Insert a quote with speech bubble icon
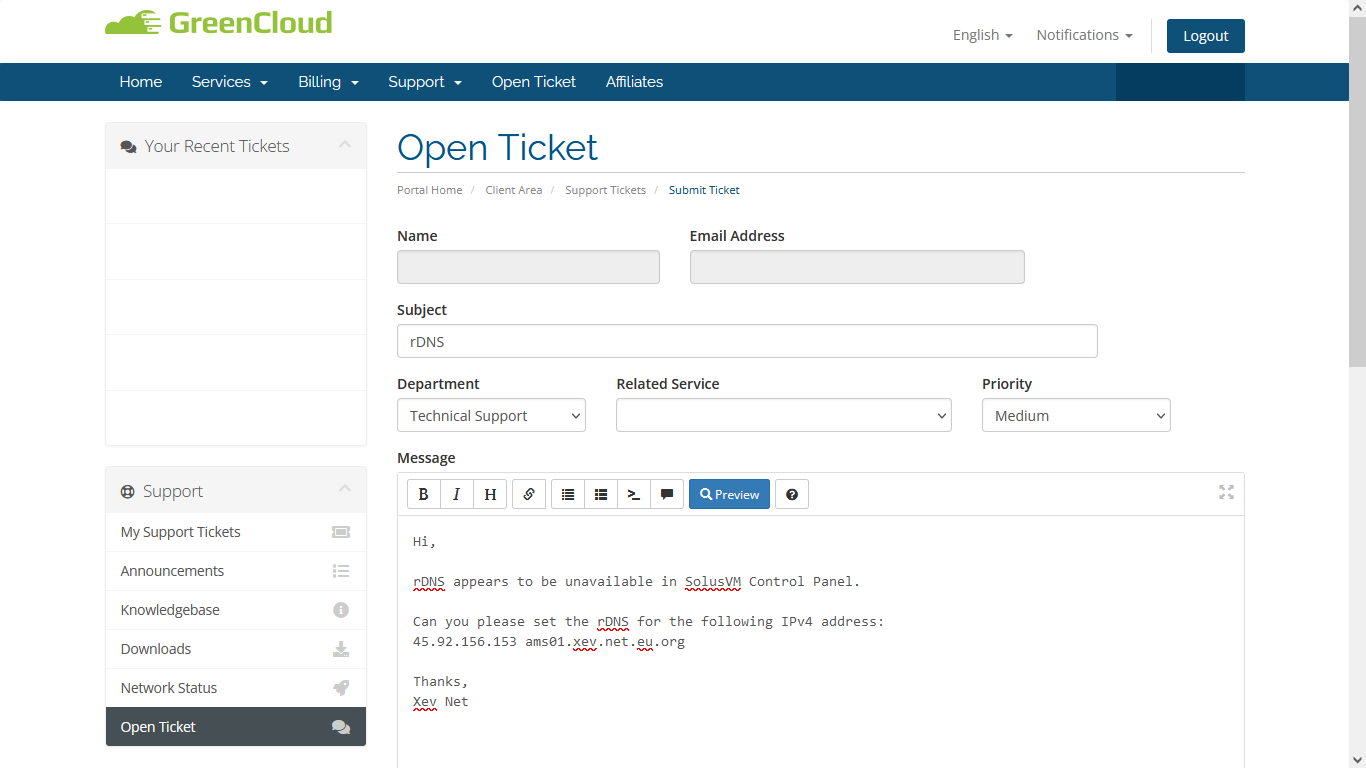Screen dimensions: 1366x768 coord(667,494)
